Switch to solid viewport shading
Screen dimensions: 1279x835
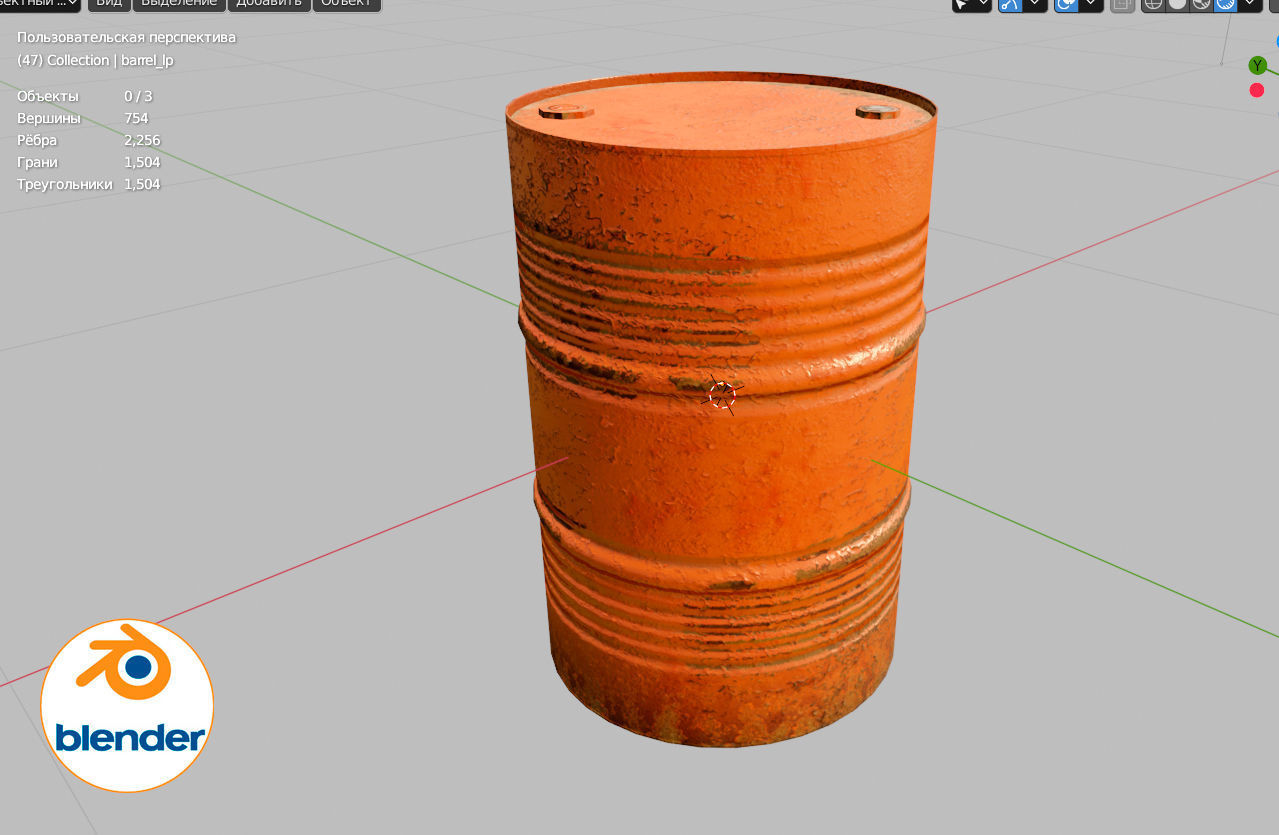coord(1177,4)
